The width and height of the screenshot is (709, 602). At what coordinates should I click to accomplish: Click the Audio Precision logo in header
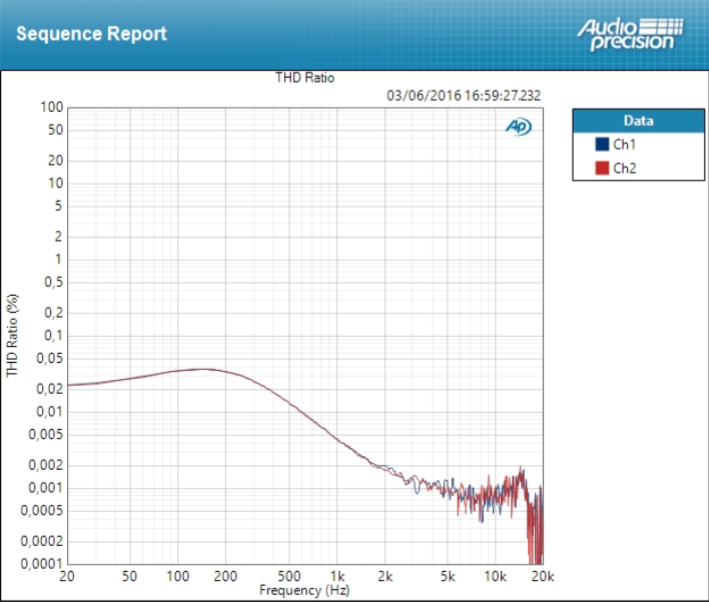(x=630, y=34)
